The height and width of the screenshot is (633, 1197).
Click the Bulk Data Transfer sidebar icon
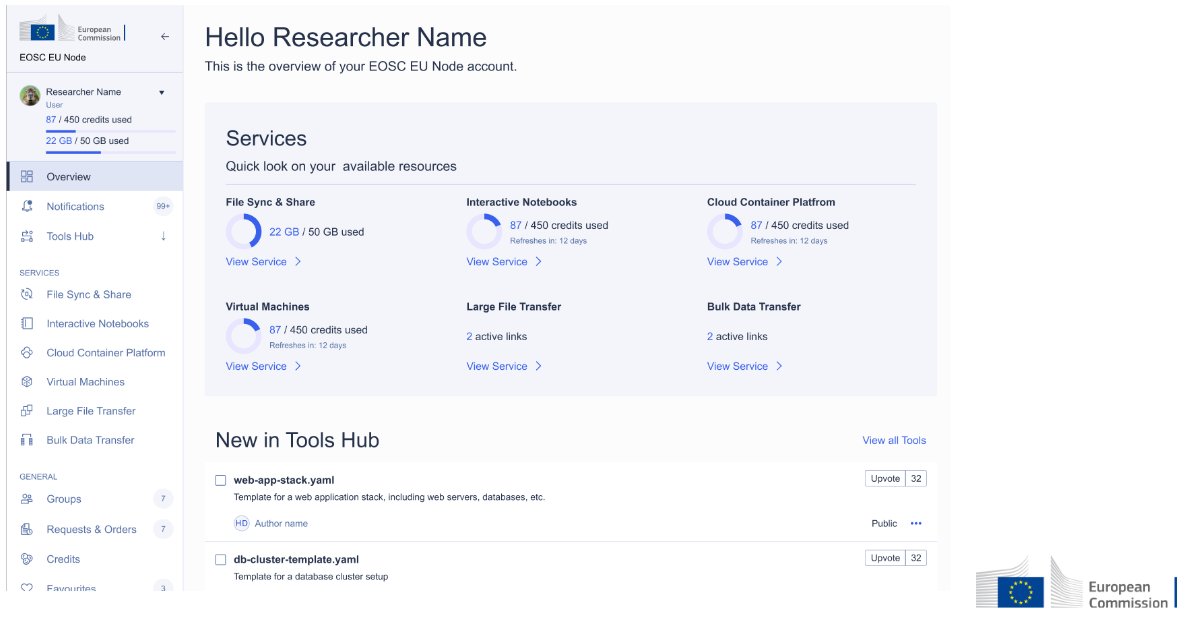27,439
